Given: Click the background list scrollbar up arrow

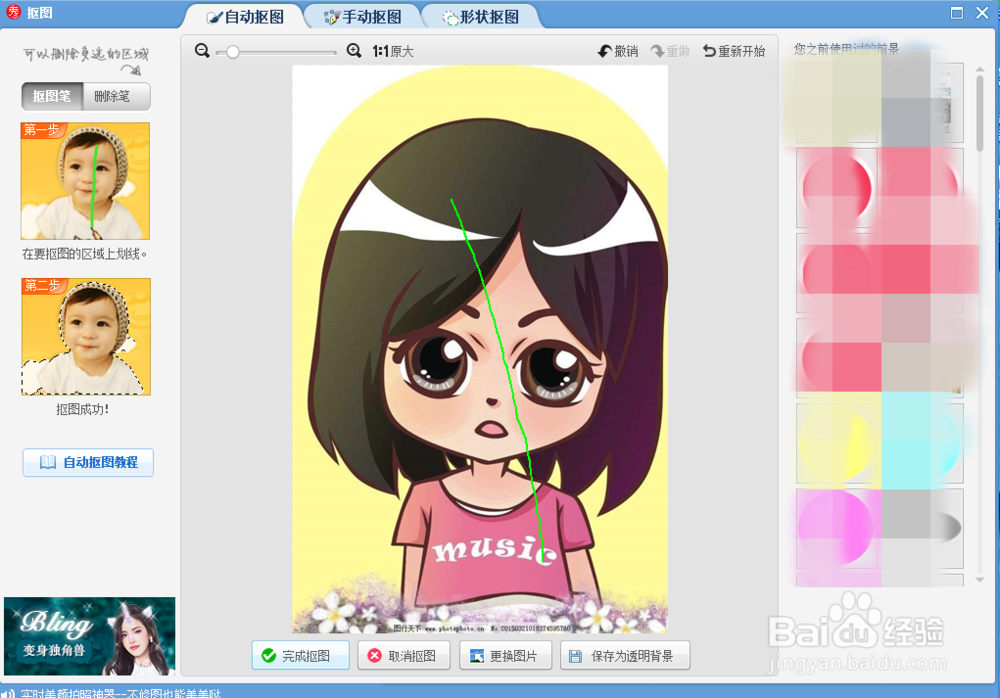Looking at the screenshot, I should pos(980,69).
